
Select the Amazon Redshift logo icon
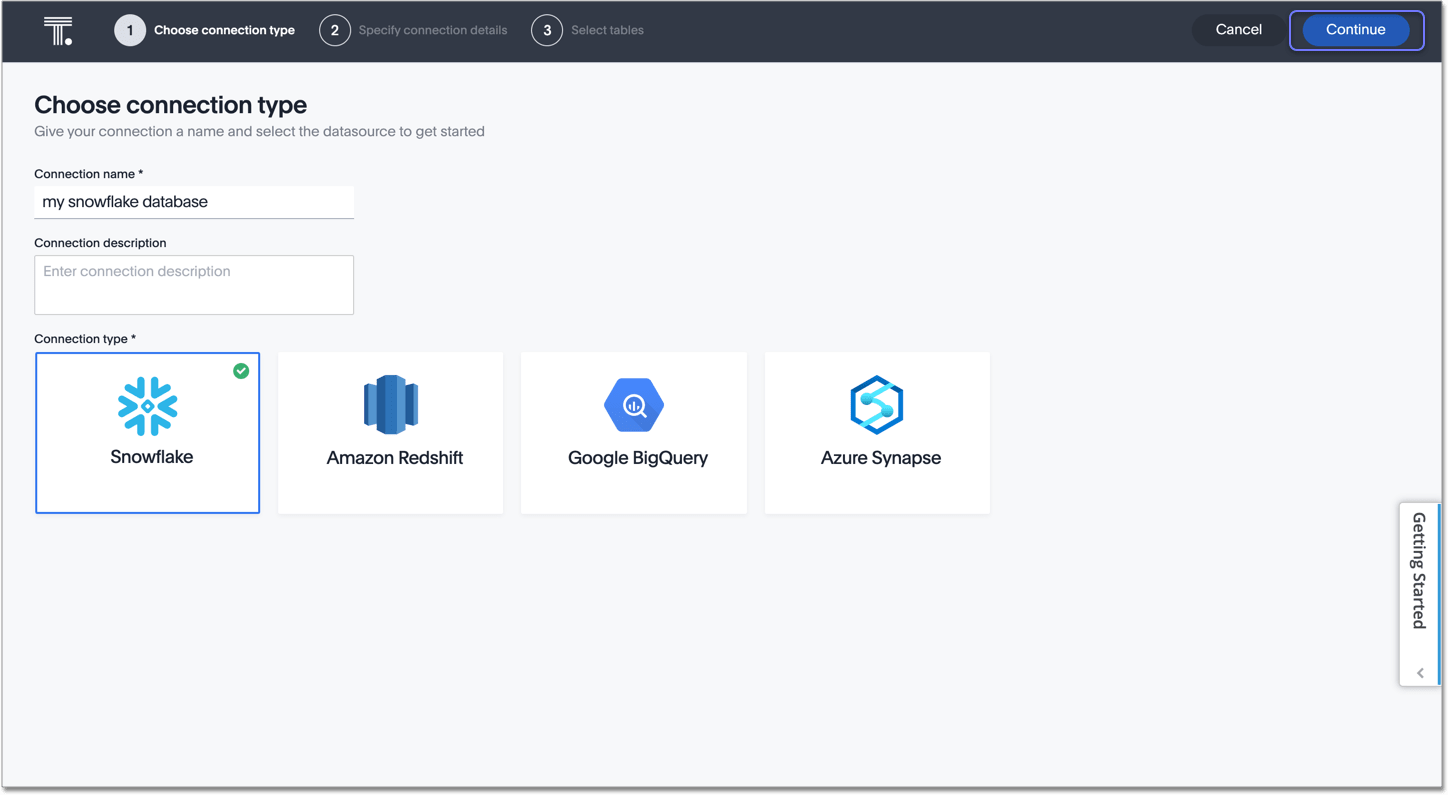[391, 405]
